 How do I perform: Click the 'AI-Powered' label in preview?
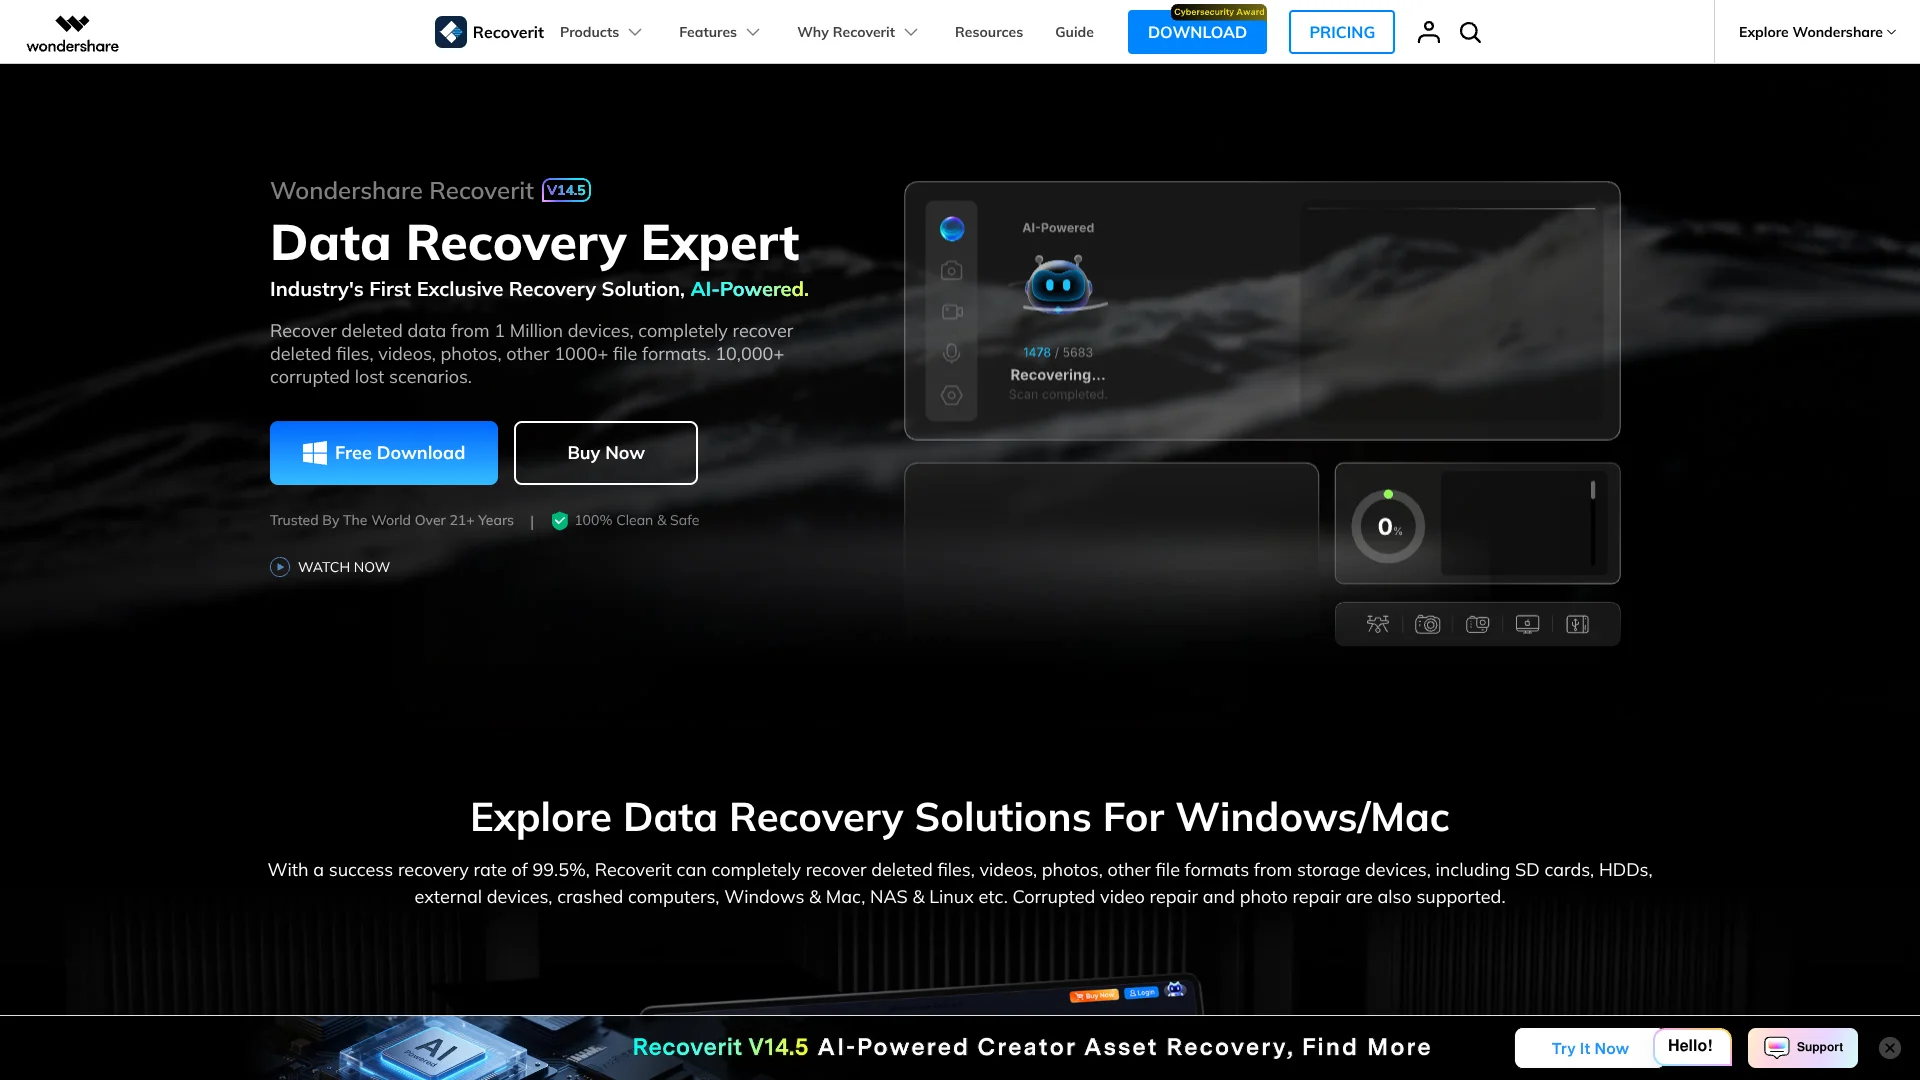coord(1058,228)
